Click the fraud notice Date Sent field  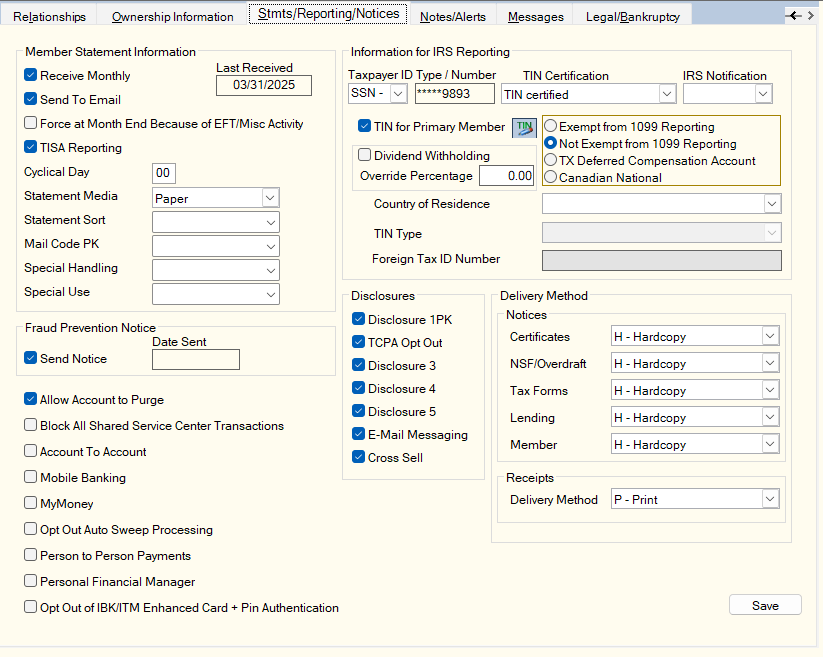pyautogui.click(x=196, y=359)
